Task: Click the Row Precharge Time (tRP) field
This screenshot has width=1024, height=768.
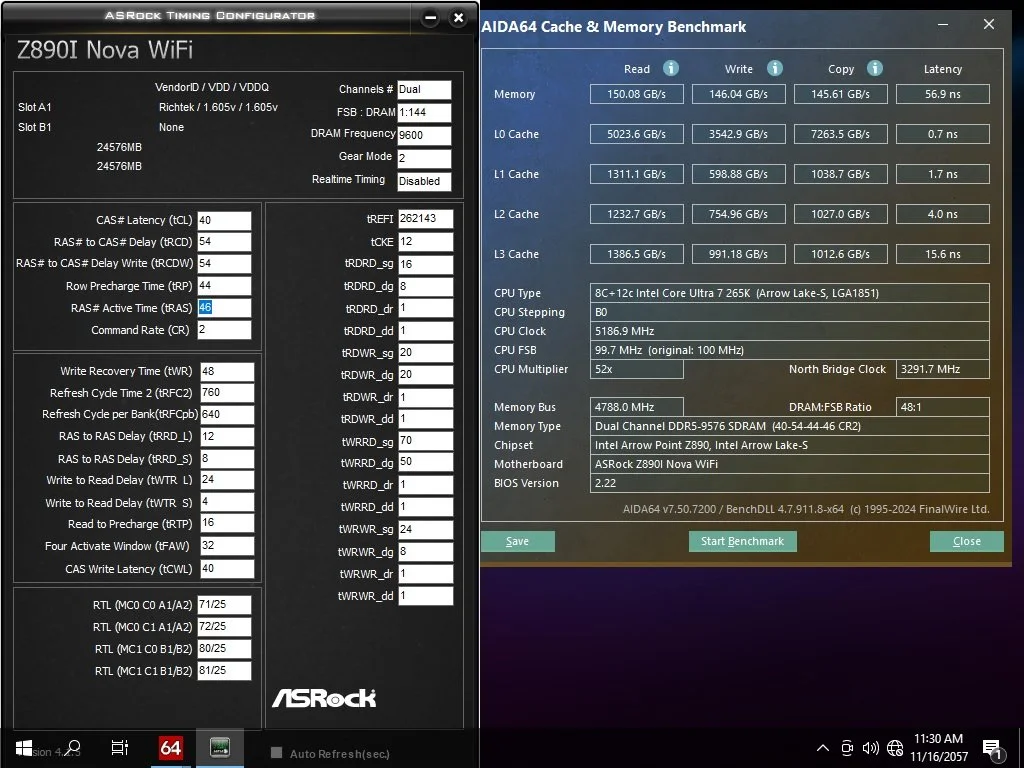Action: coord(224,285)
